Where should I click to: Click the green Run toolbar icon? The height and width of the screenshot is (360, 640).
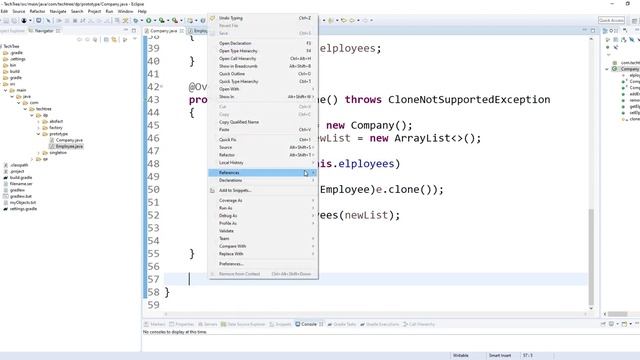[x=149, y=20]
